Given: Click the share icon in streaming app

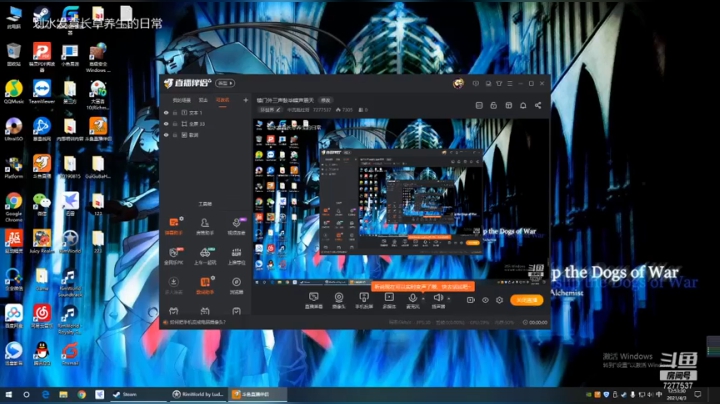Looking at the screenshot, I should (538, 106).
